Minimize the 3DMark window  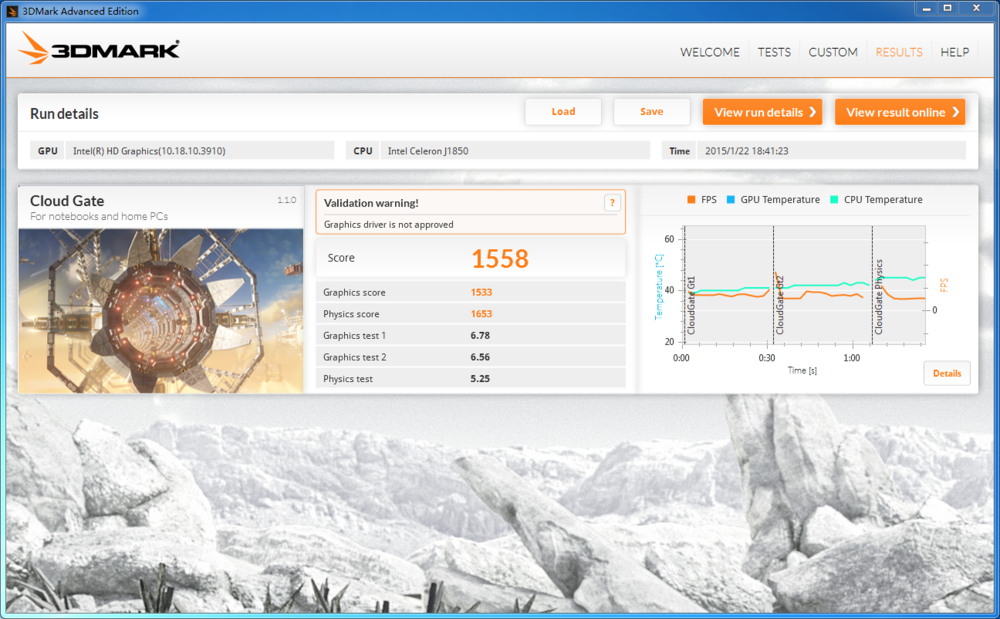point(926,8)
